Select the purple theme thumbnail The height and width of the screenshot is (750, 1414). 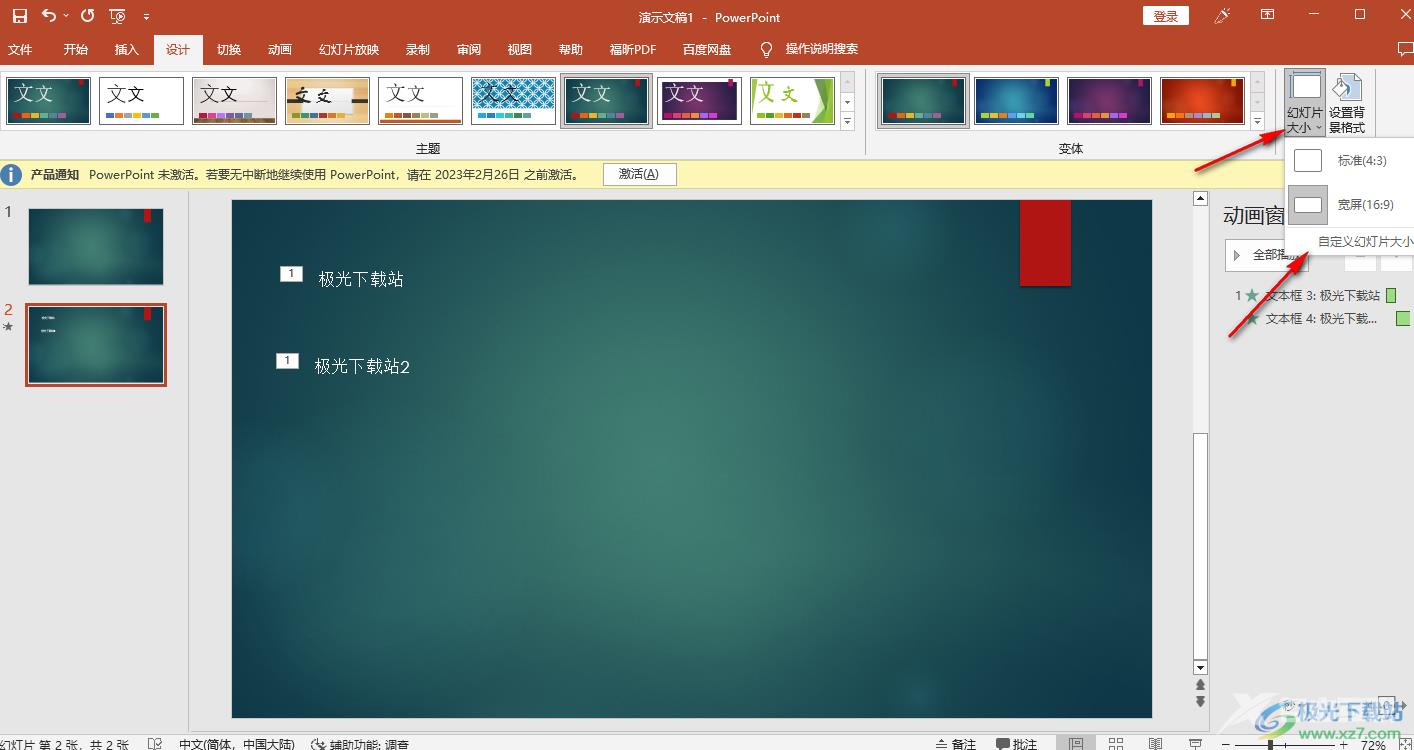pyautogui.click(x=699, y=101)
